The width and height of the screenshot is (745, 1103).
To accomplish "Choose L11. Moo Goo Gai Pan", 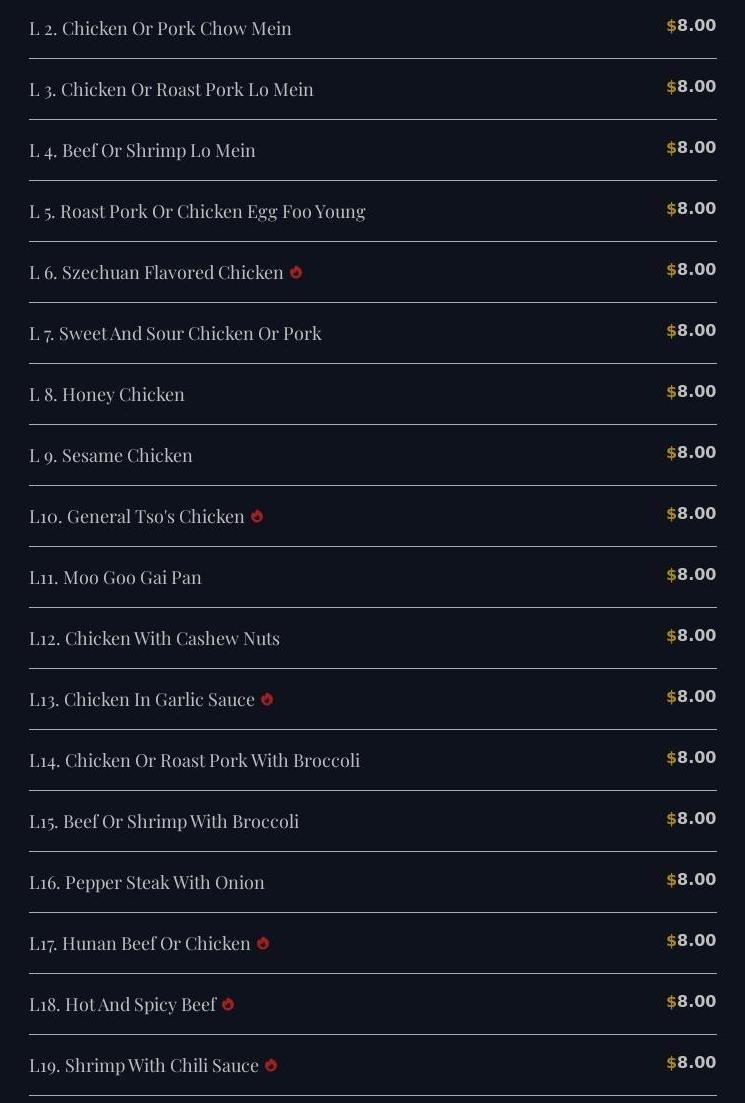I will point(115,578).
